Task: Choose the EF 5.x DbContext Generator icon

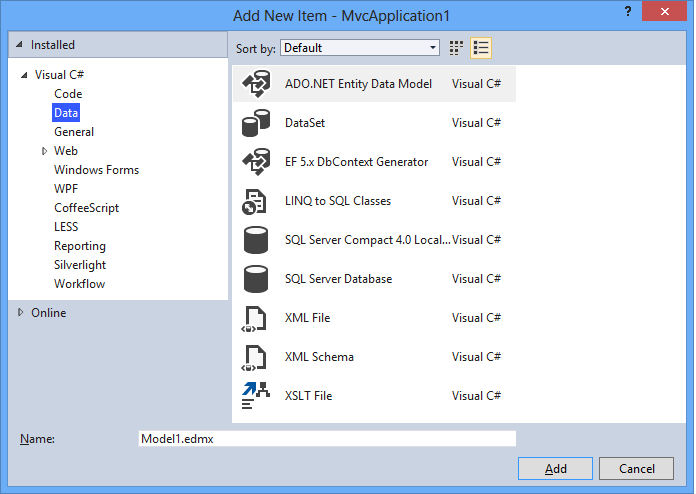Action: click(256, 162)
